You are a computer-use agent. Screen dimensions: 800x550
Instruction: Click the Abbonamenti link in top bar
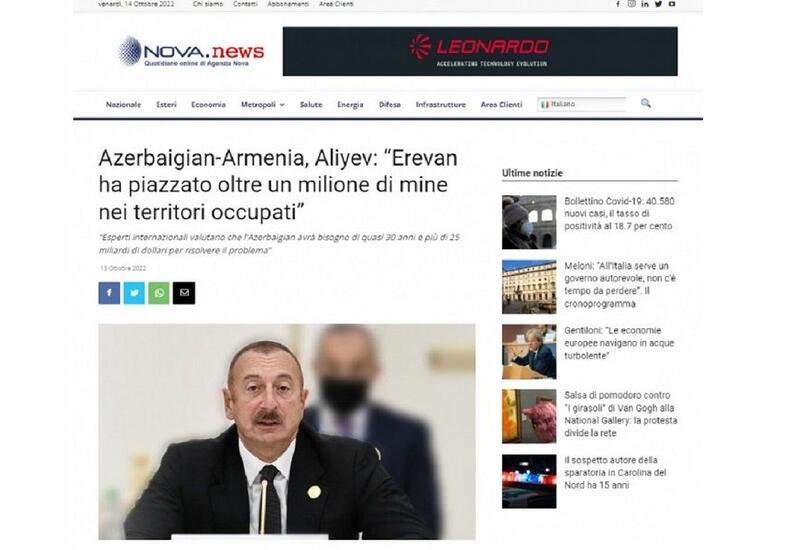[288, 4]
